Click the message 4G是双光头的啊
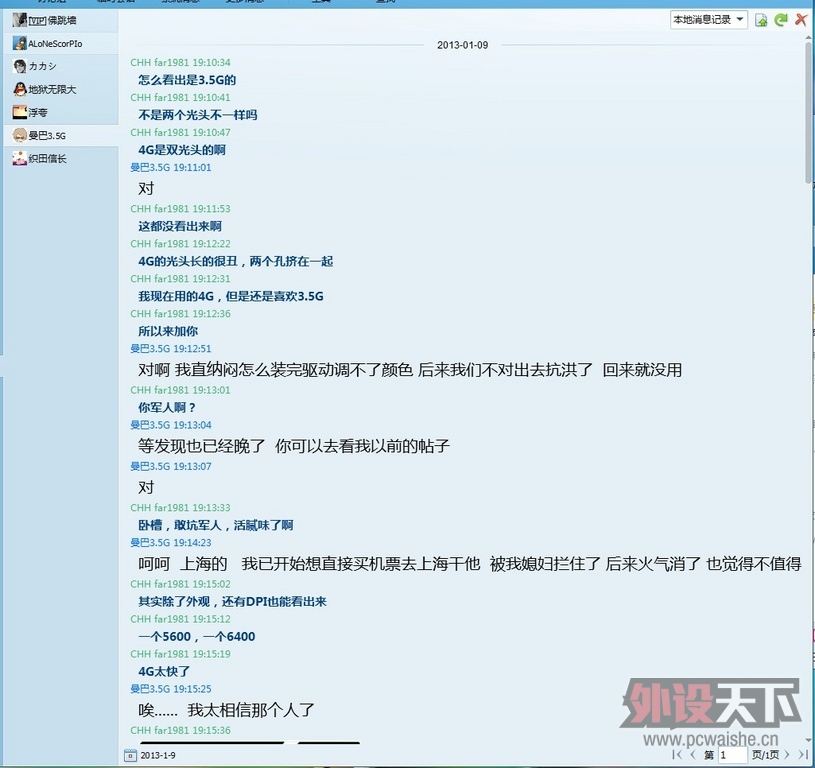Screen dimensions: 815x768 tap(182, 150)
